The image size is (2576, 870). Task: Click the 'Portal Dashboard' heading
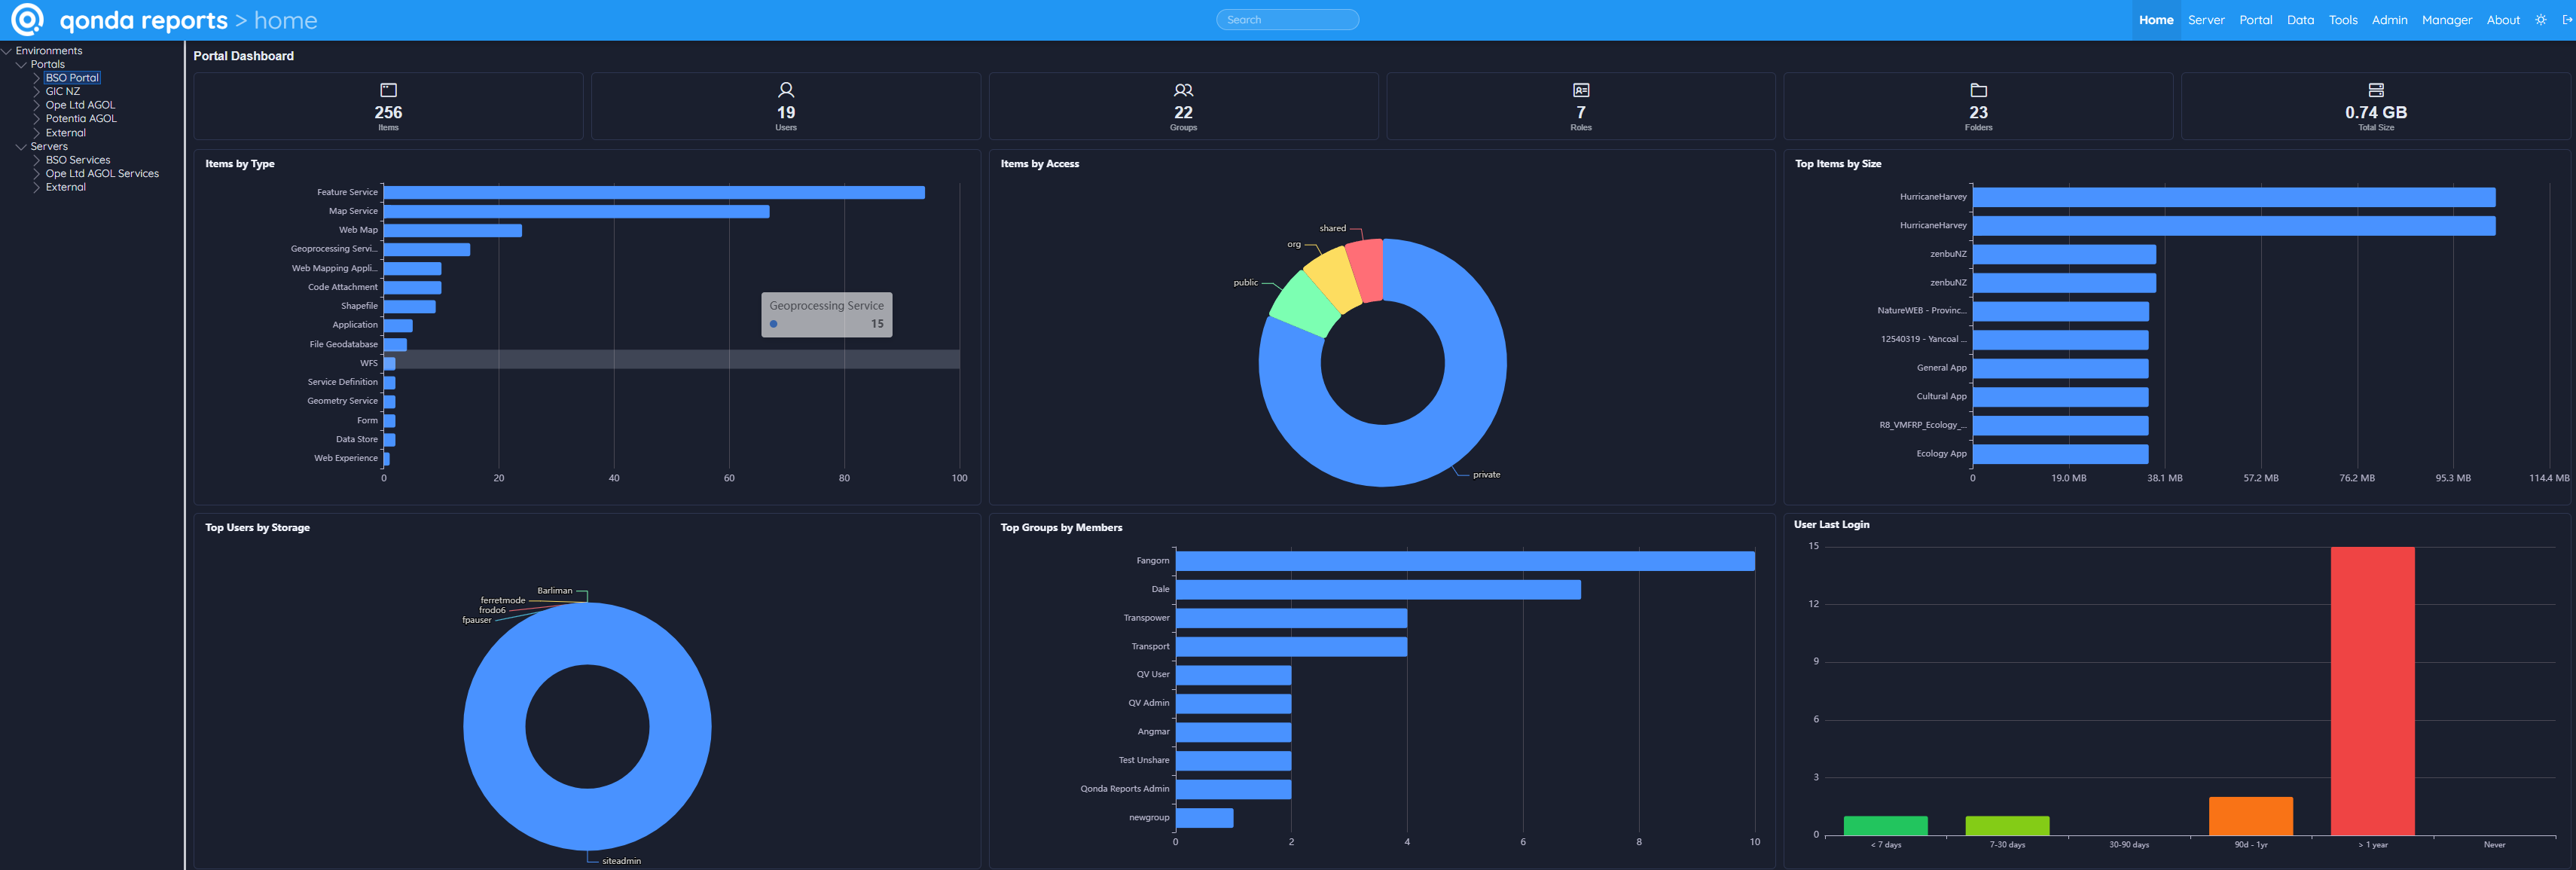[x=243, y=56]
